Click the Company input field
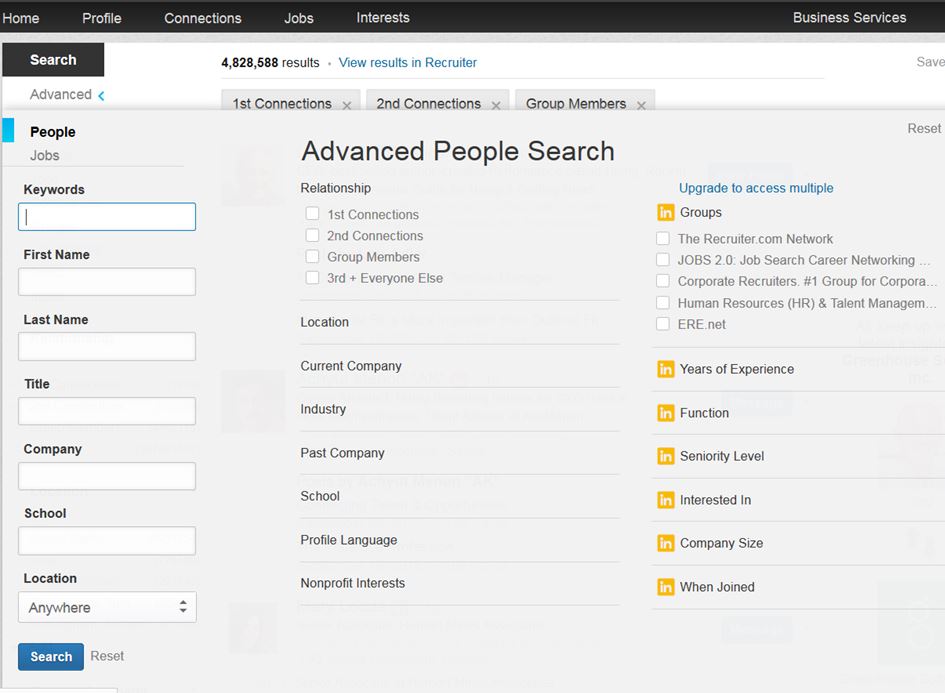Image resolution: width=945 pixels, height=693 pixels. pos(107,476)
